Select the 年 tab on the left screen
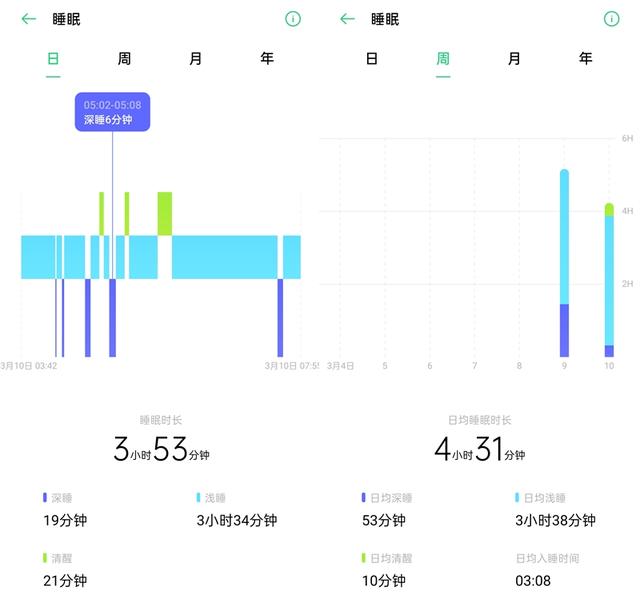640x607 pixels. [x=267, y=59]
